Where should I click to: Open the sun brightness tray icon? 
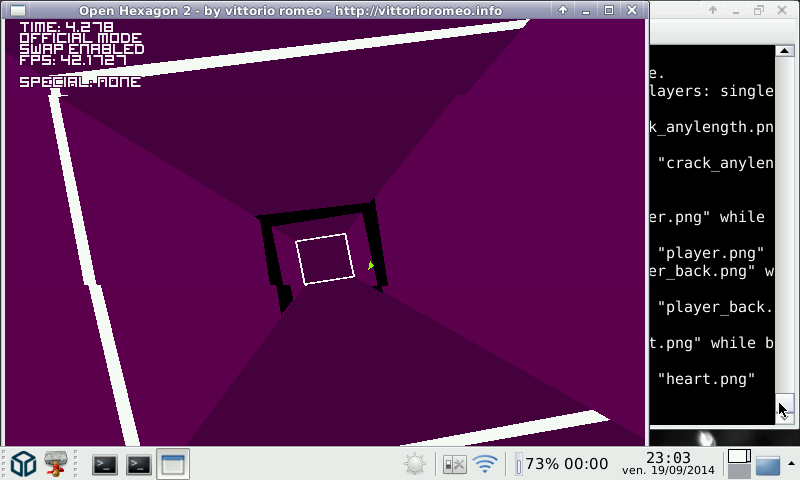(415, 464)
